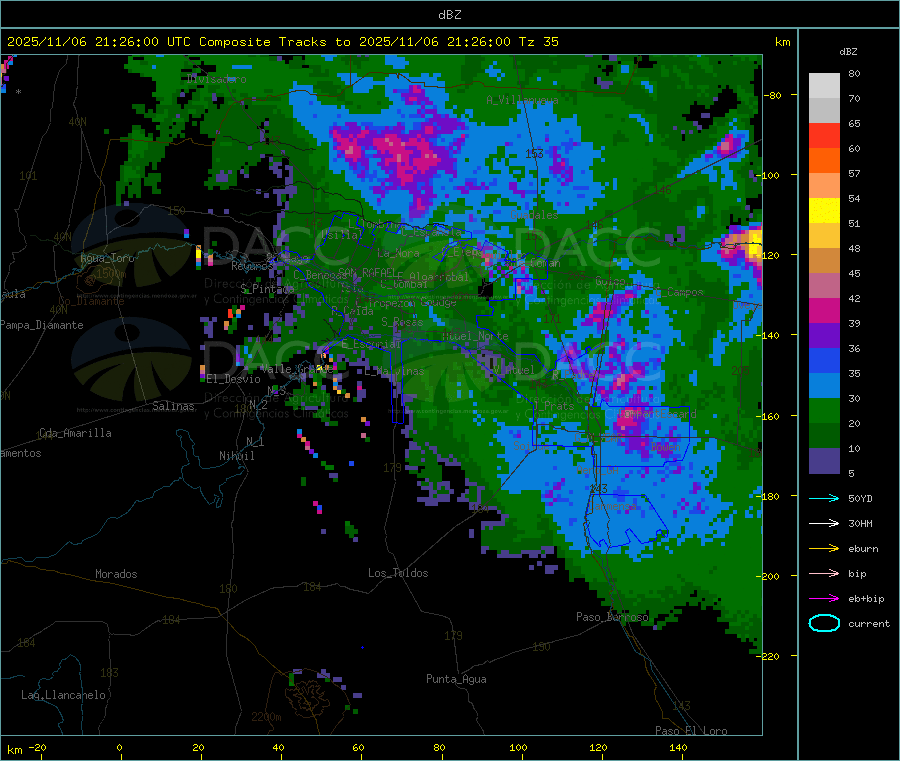Click the '-80' tick on right axis
Image resolution: width=900 pixels, height=761 pixels.
coord(772,95)
